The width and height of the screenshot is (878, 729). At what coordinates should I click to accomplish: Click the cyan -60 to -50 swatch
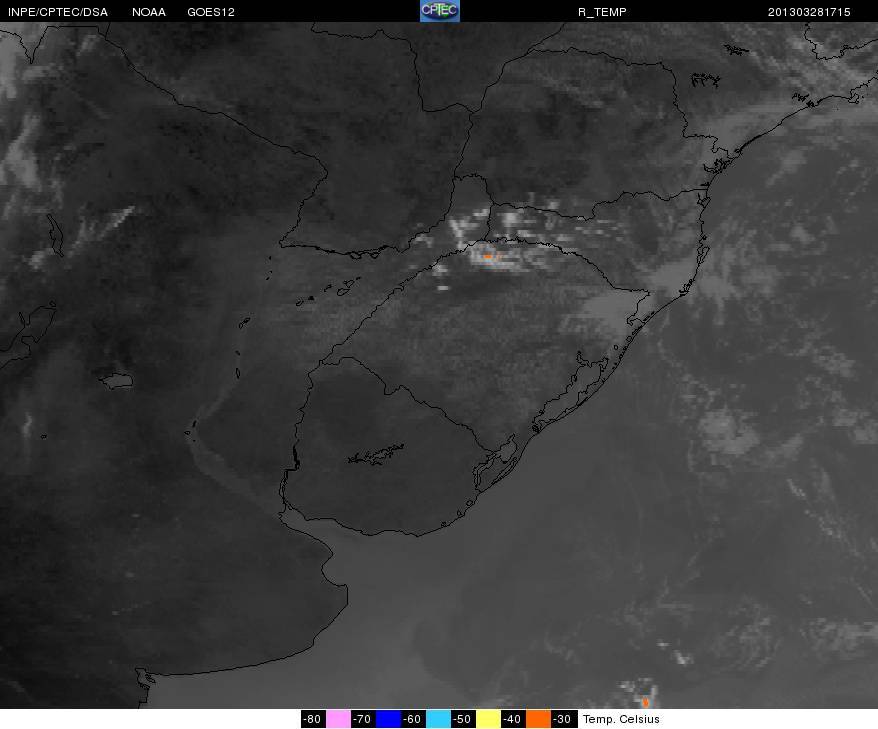click(438, 719)
